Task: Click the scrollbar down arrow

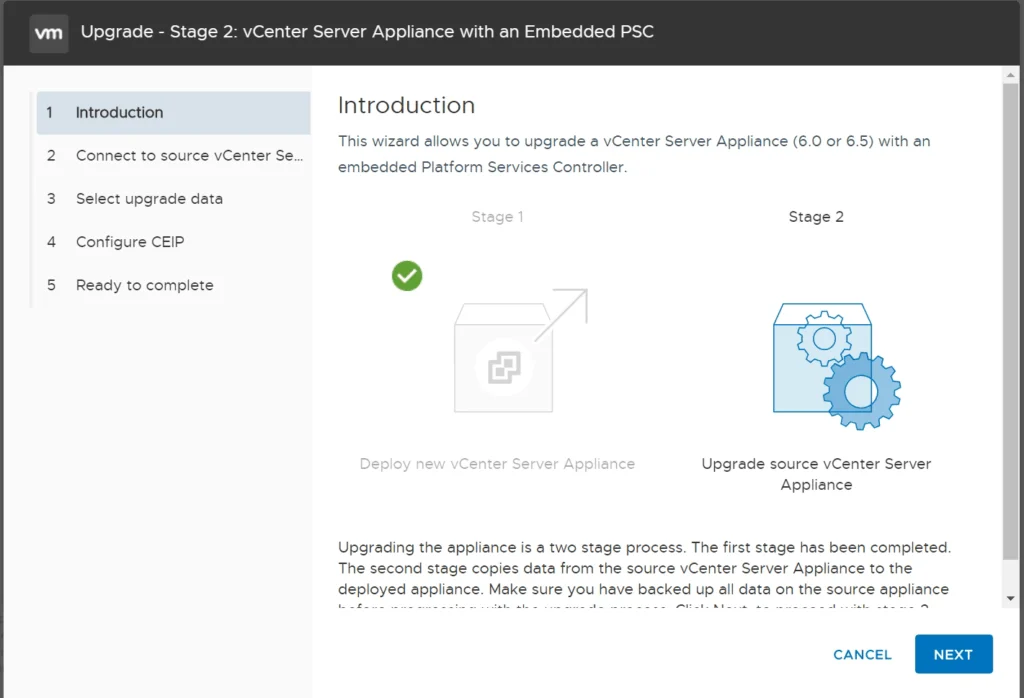Action: point(1010,598)
